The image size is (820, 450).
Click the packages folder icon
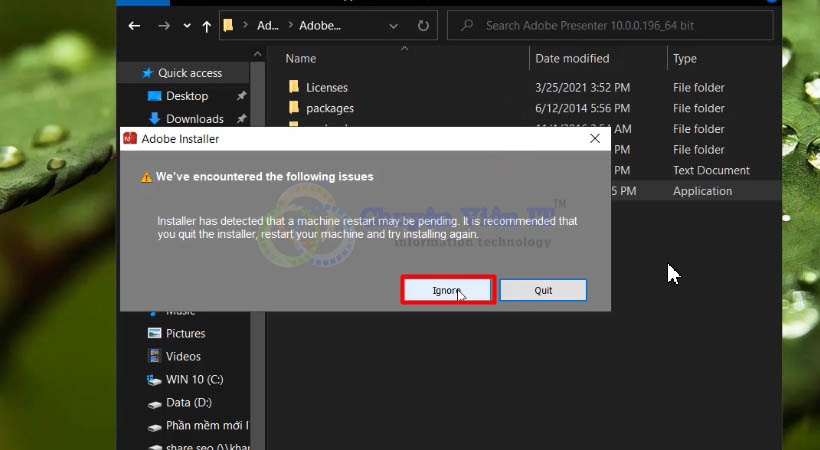point(294,107)
